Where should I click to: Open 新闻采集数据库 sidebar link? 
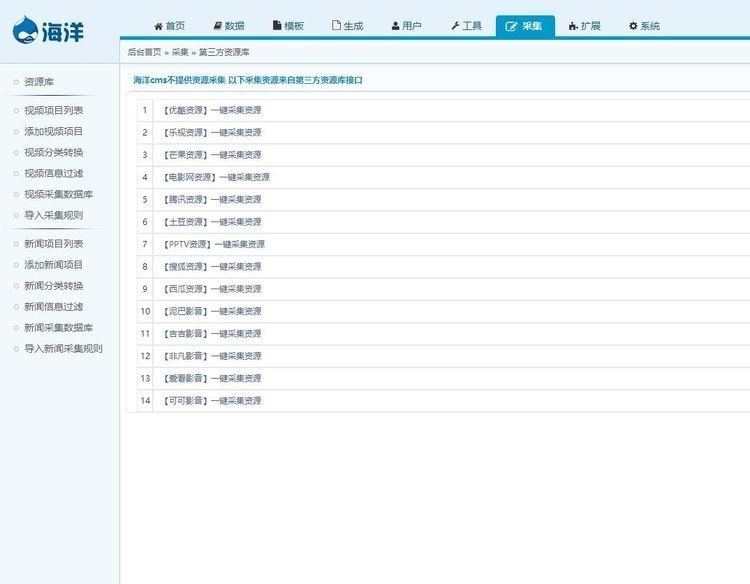coord(58,328)
